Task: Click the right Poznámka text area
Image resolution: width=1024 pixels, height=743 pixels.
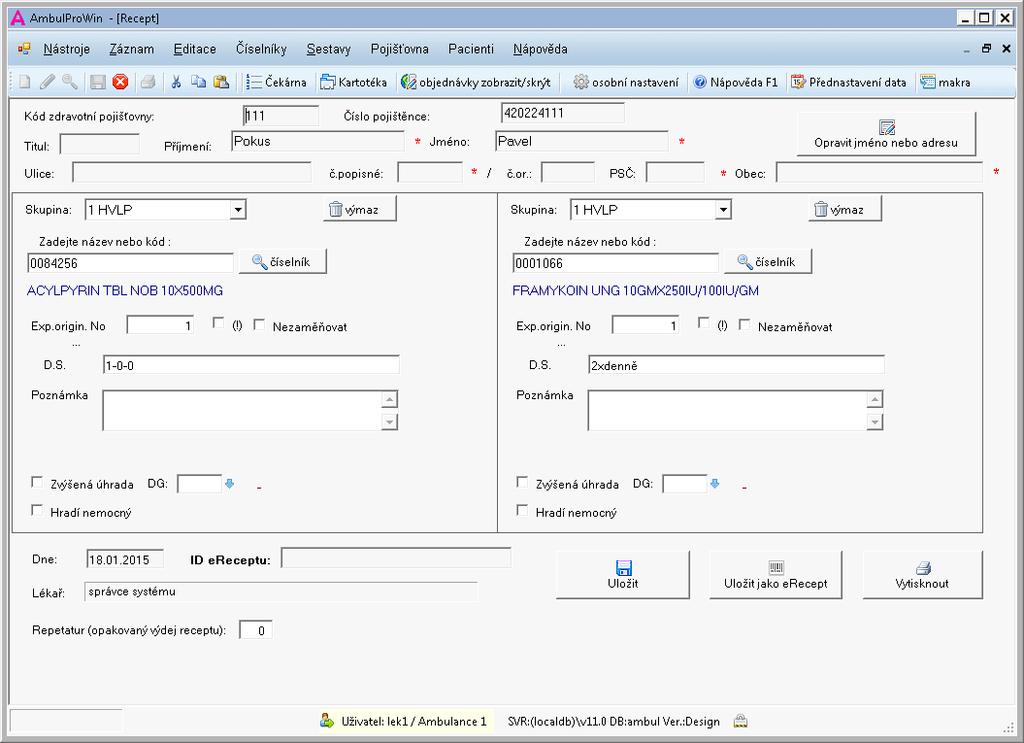Action: click(727, 411)
